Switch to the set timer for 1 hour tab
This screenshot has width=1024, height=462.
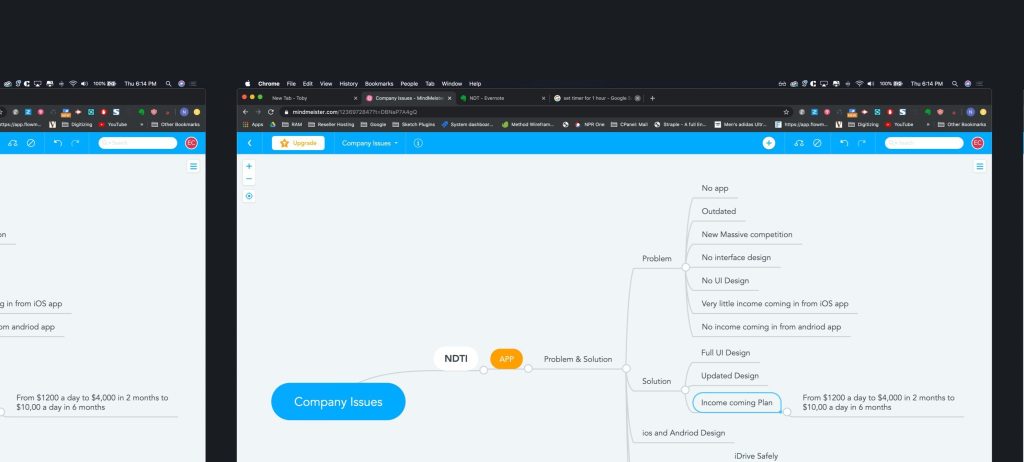point(596,98)
